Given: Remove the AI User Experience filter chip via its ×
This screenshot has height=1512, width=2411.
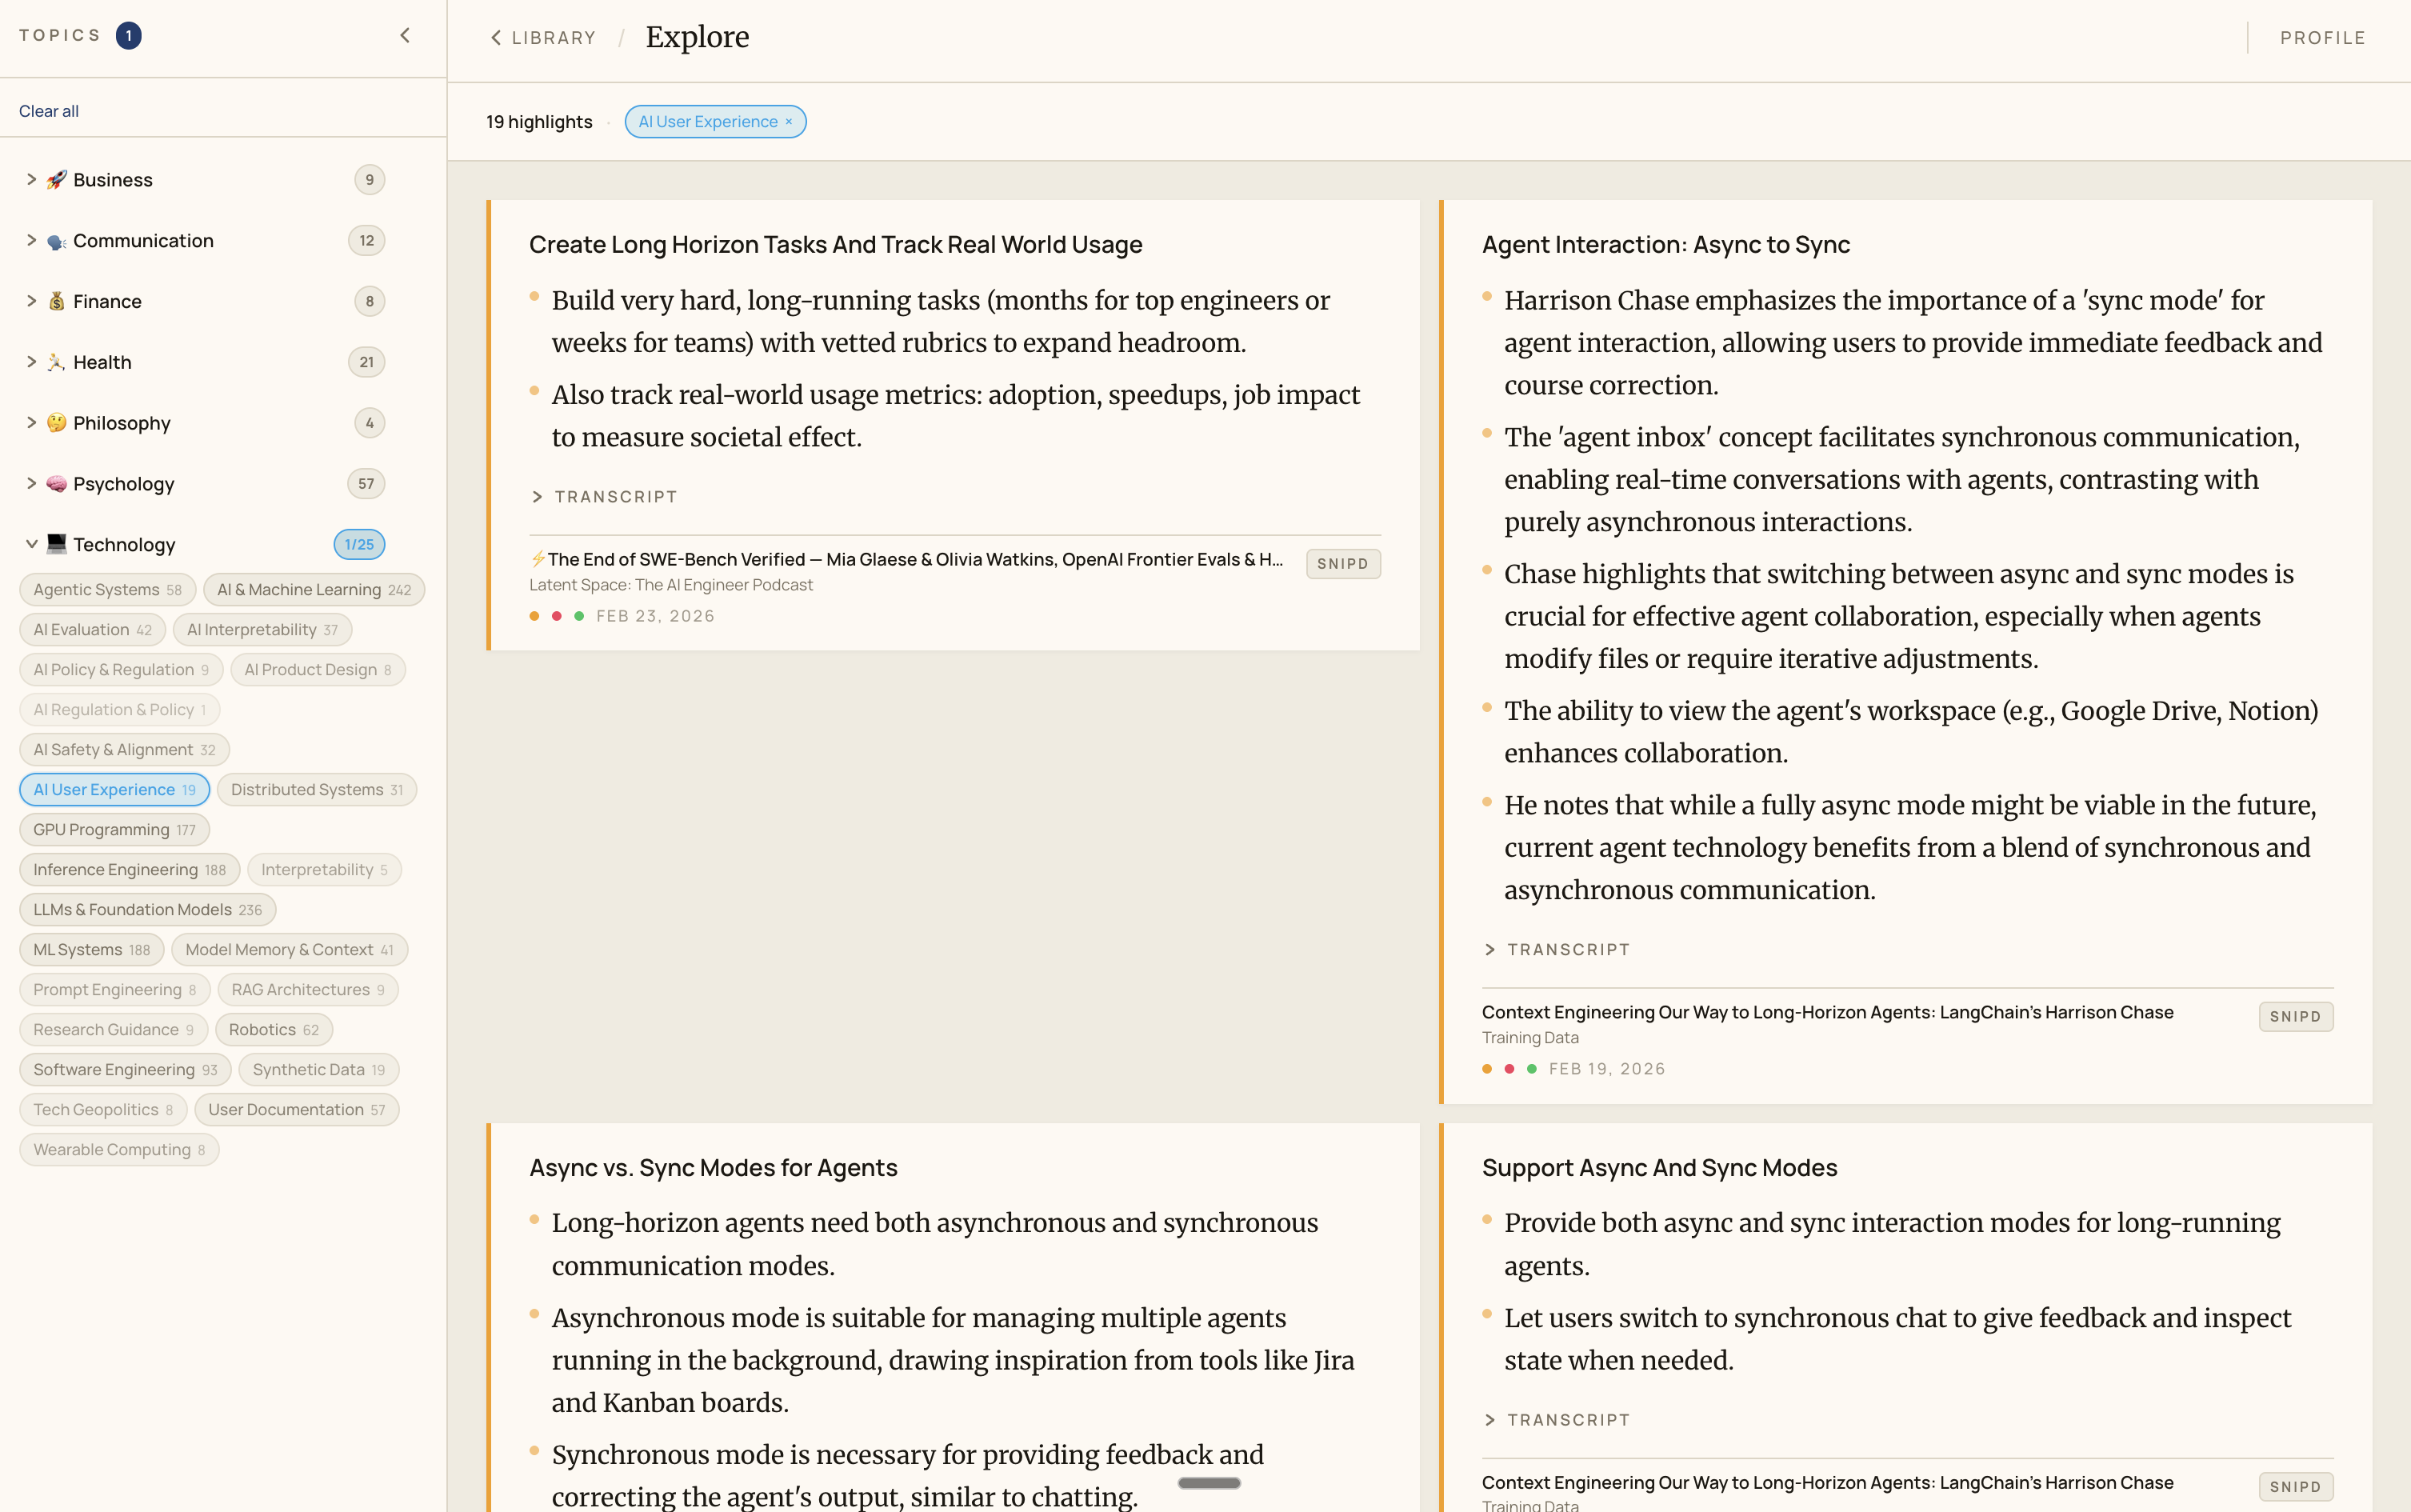Looking at the screenshot, I should pyautogui.click(x=789, y=121).
